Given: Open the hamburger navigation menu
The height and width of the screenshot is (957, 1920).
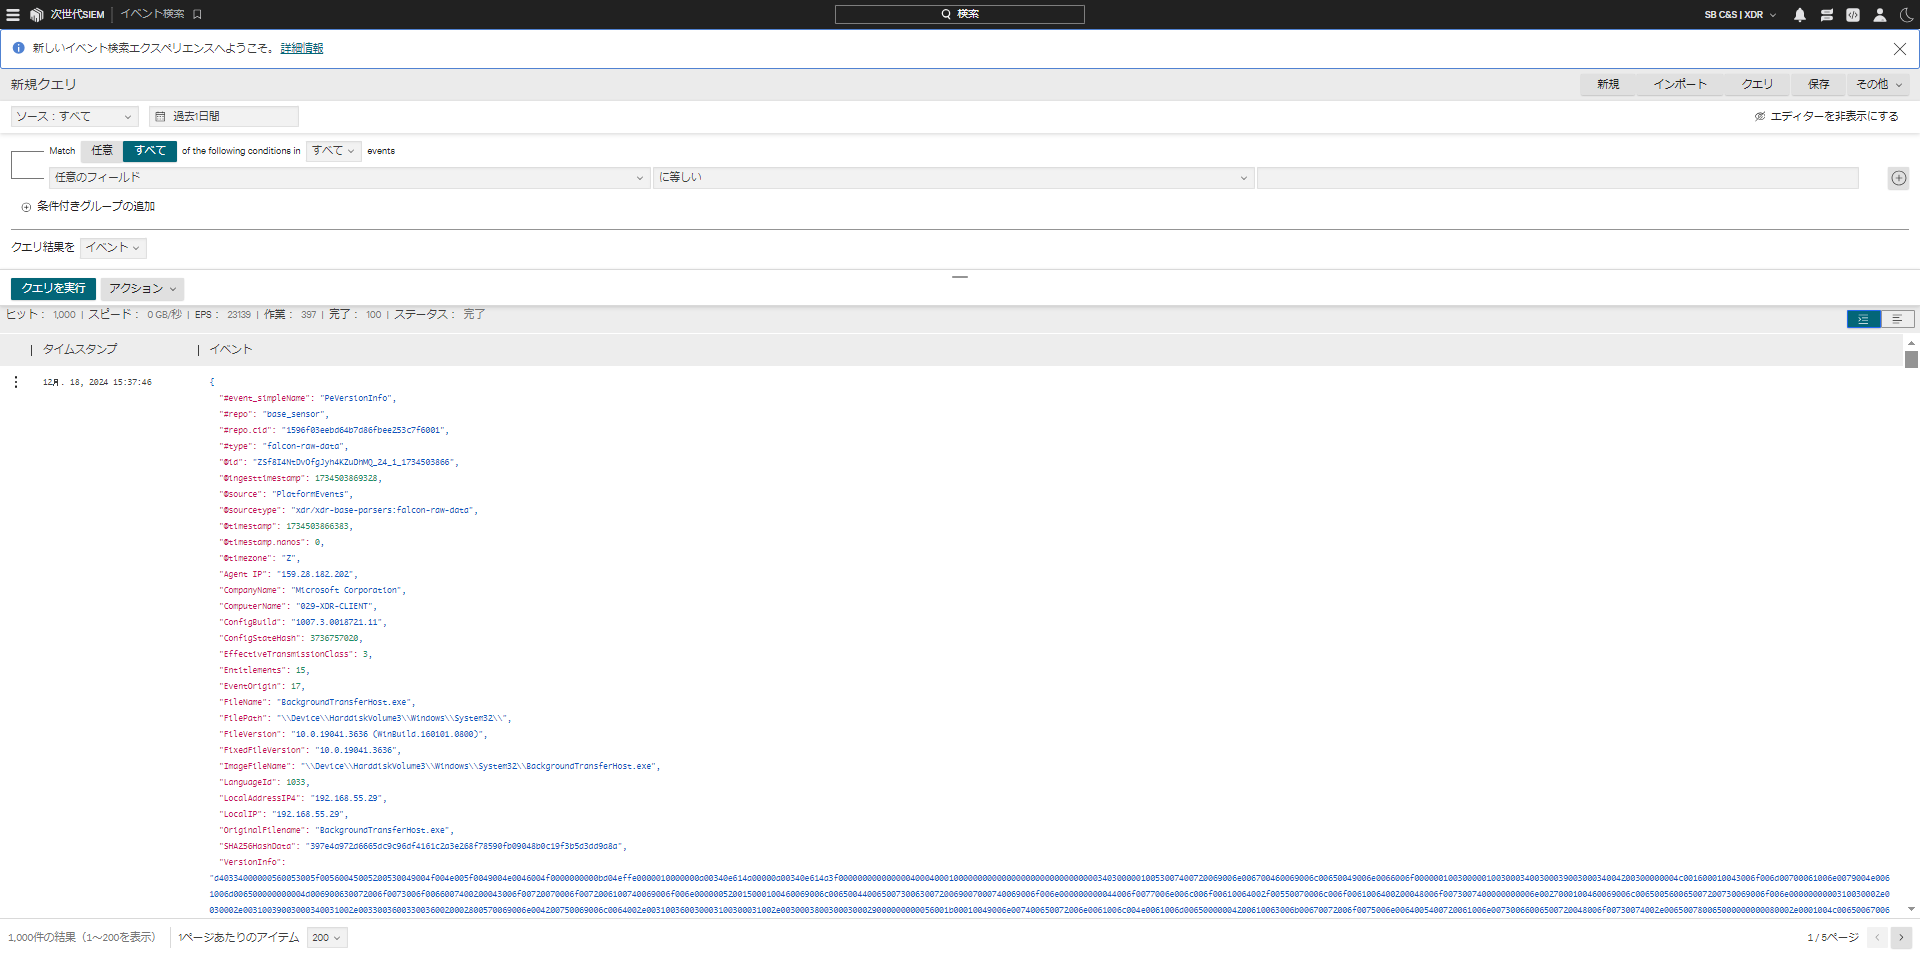Looking at the screenshot, I should point(13,15).
